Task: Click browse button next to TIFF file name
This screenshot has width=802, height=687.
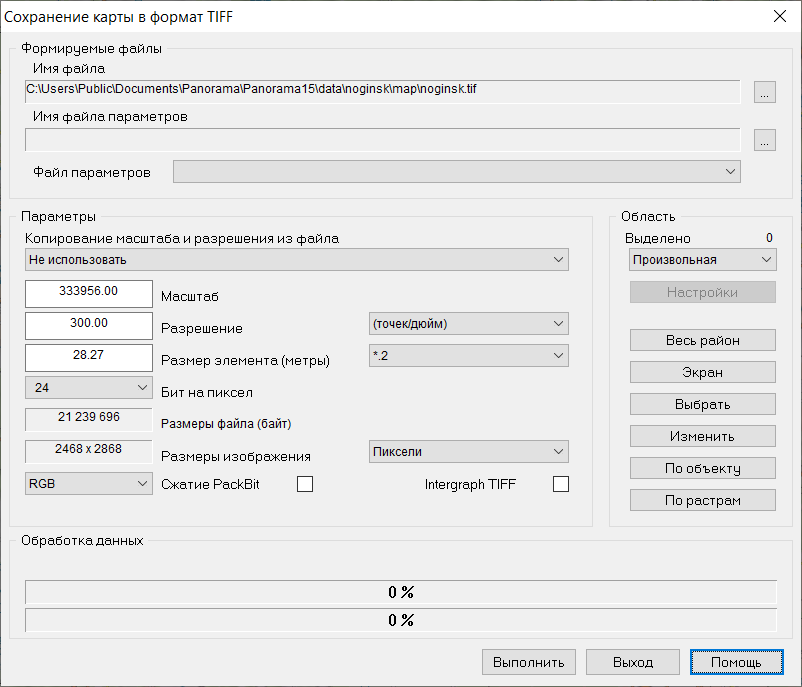Action: (x=765, y=93)
